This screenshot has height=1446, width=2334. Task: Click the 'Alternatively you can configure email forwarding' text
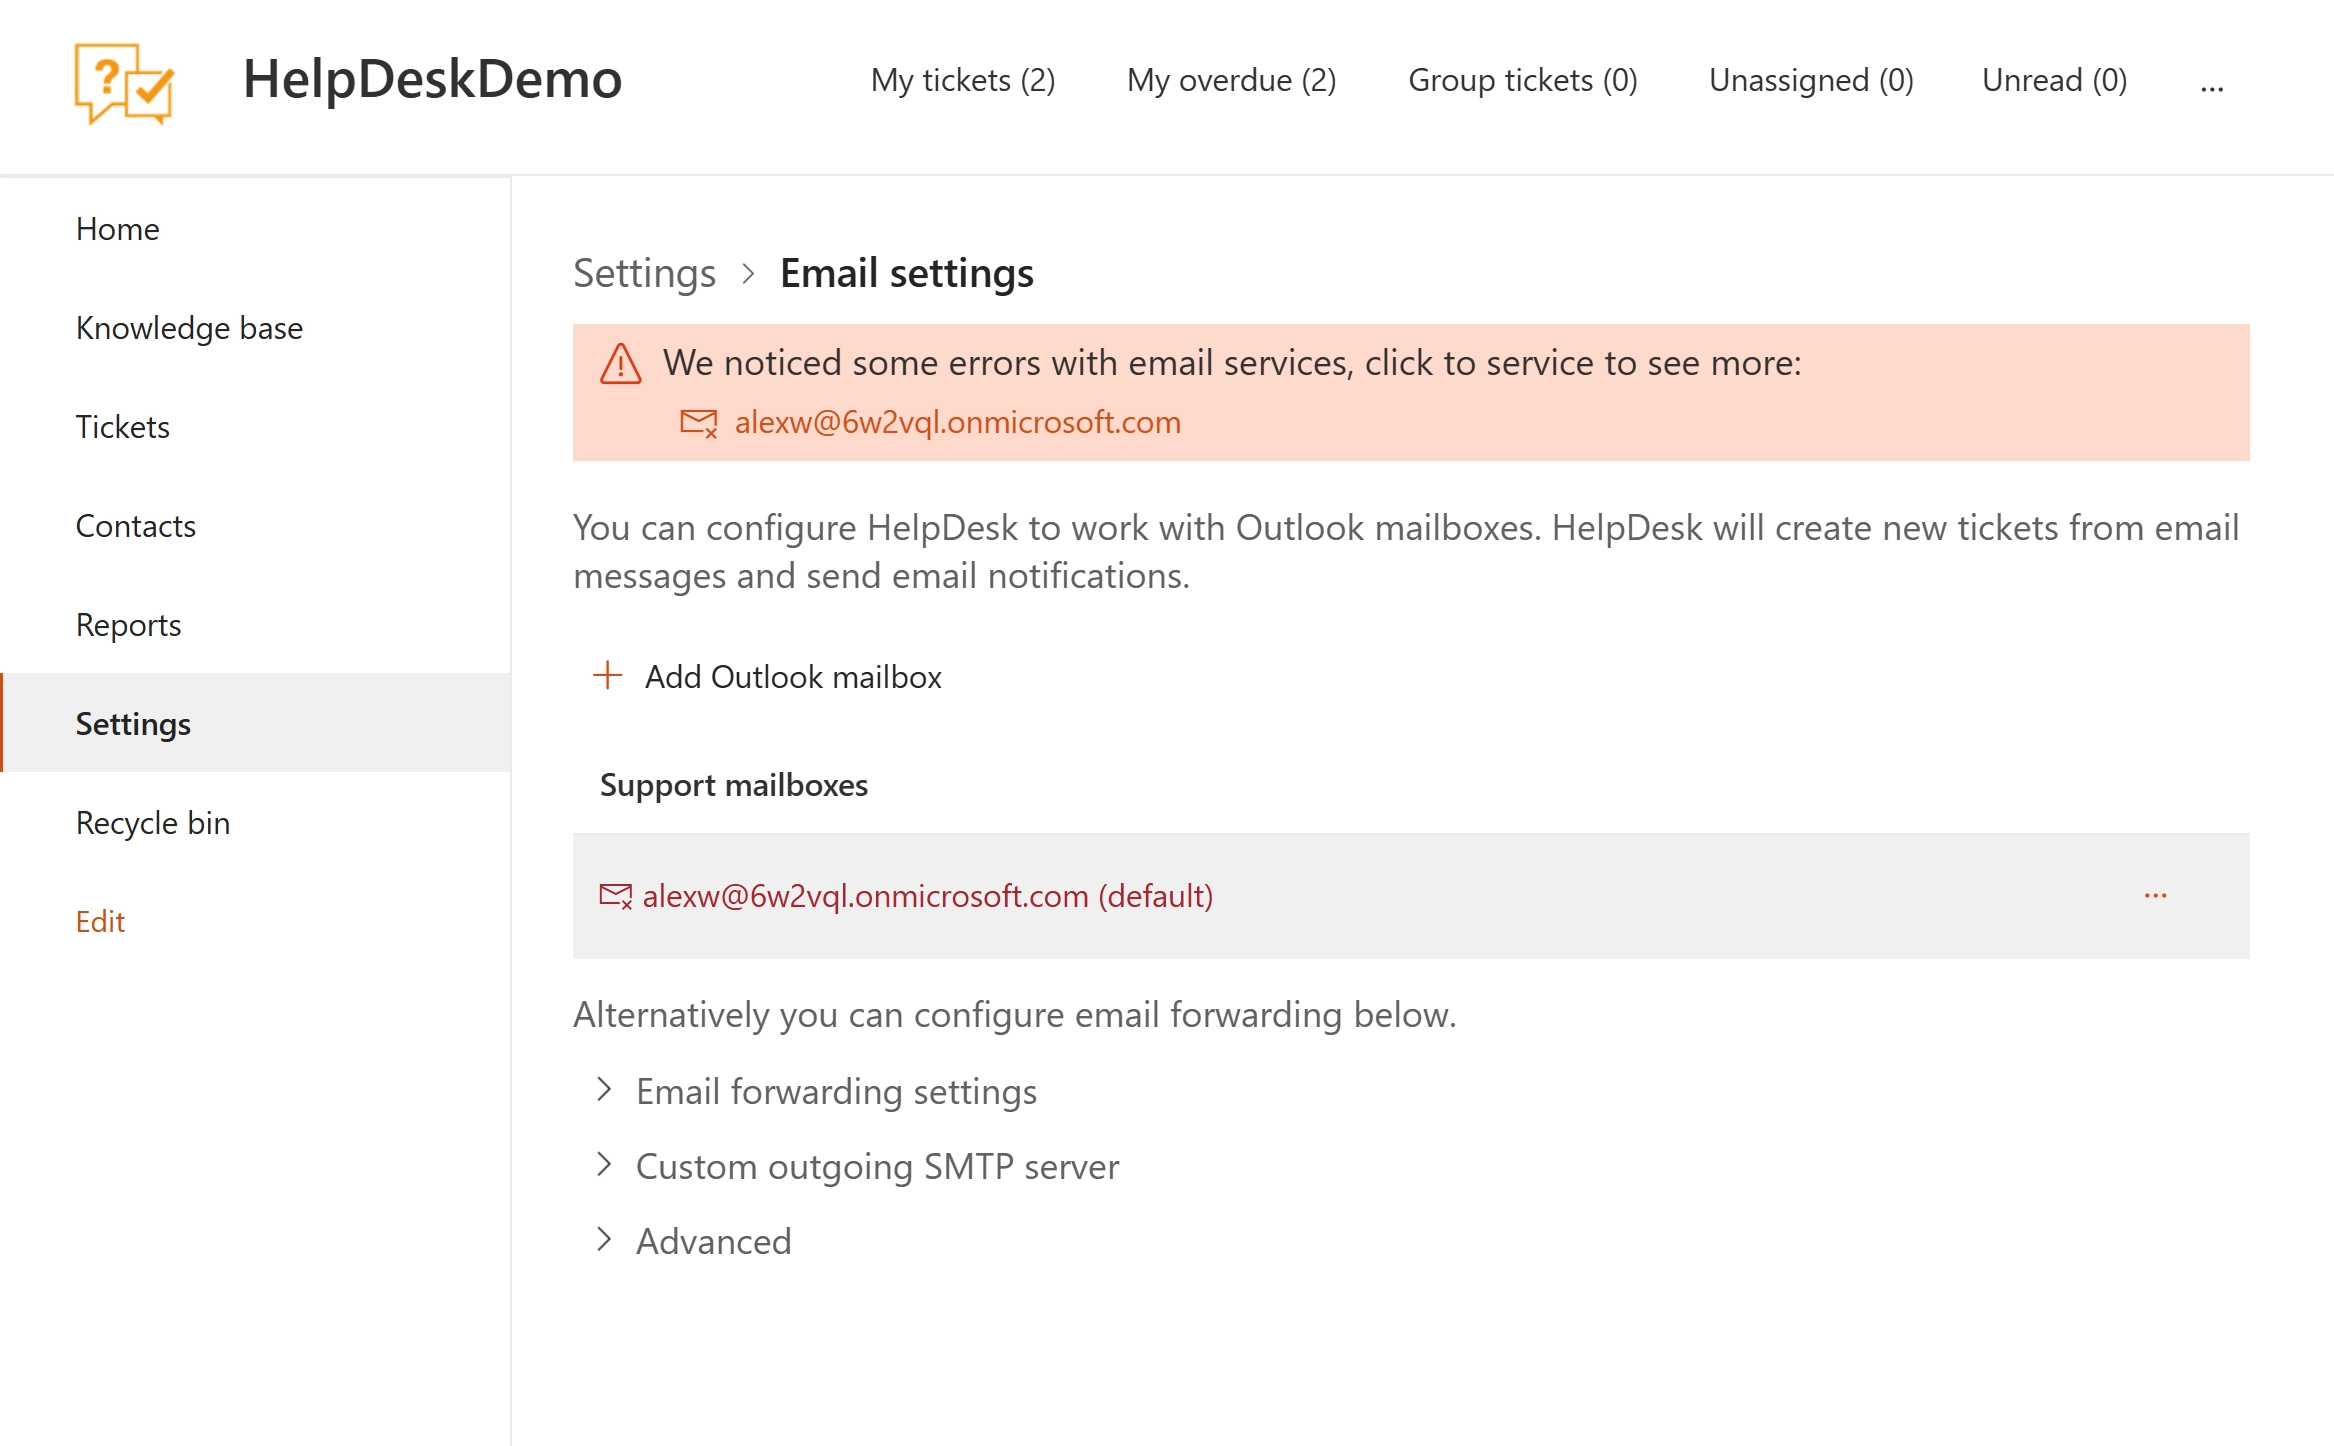(1014, 1015)
